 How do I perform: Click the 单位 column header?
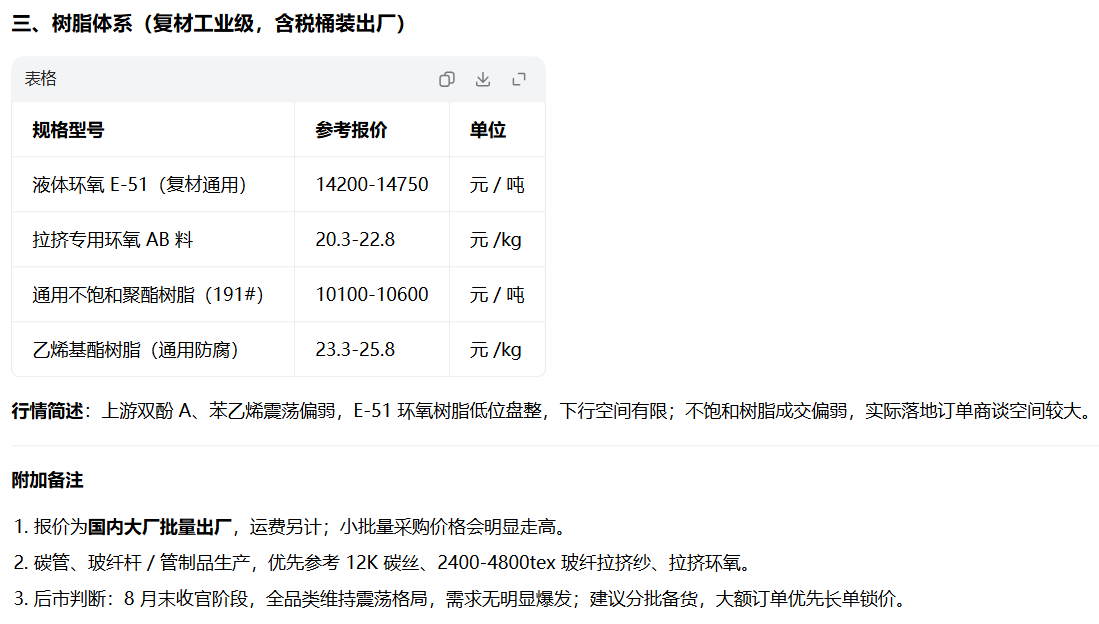coord(488,130)
